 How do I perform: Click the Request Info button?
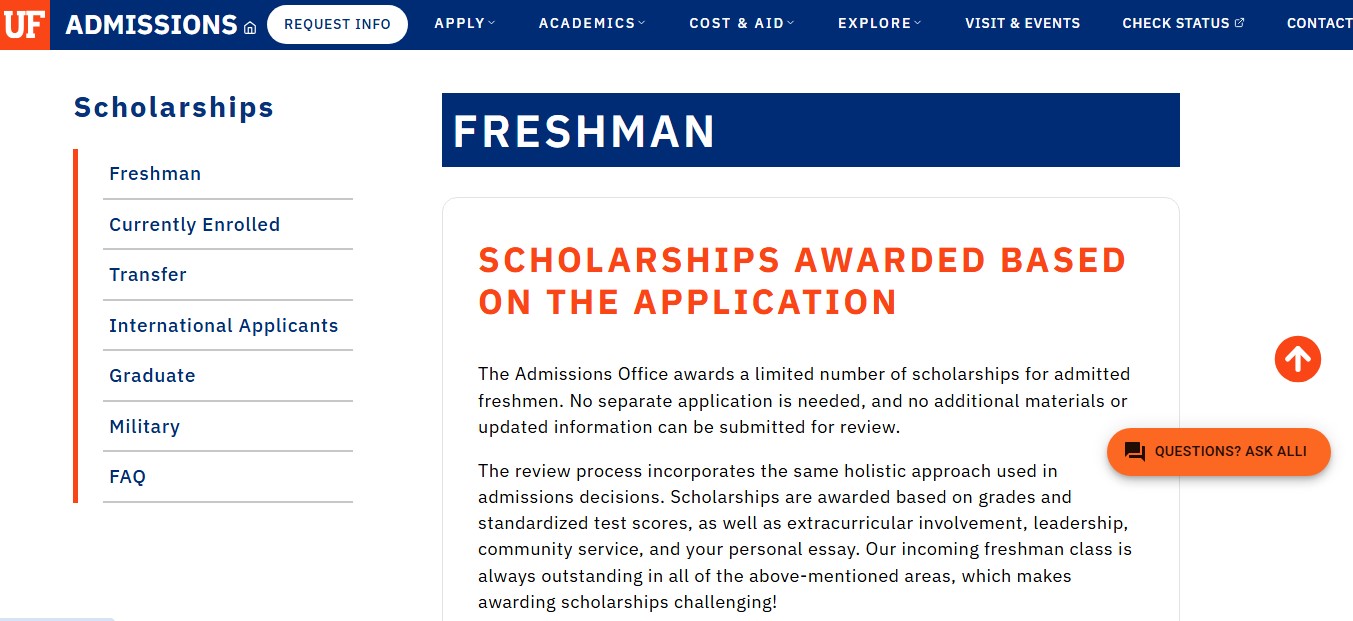tap(337, 24)
